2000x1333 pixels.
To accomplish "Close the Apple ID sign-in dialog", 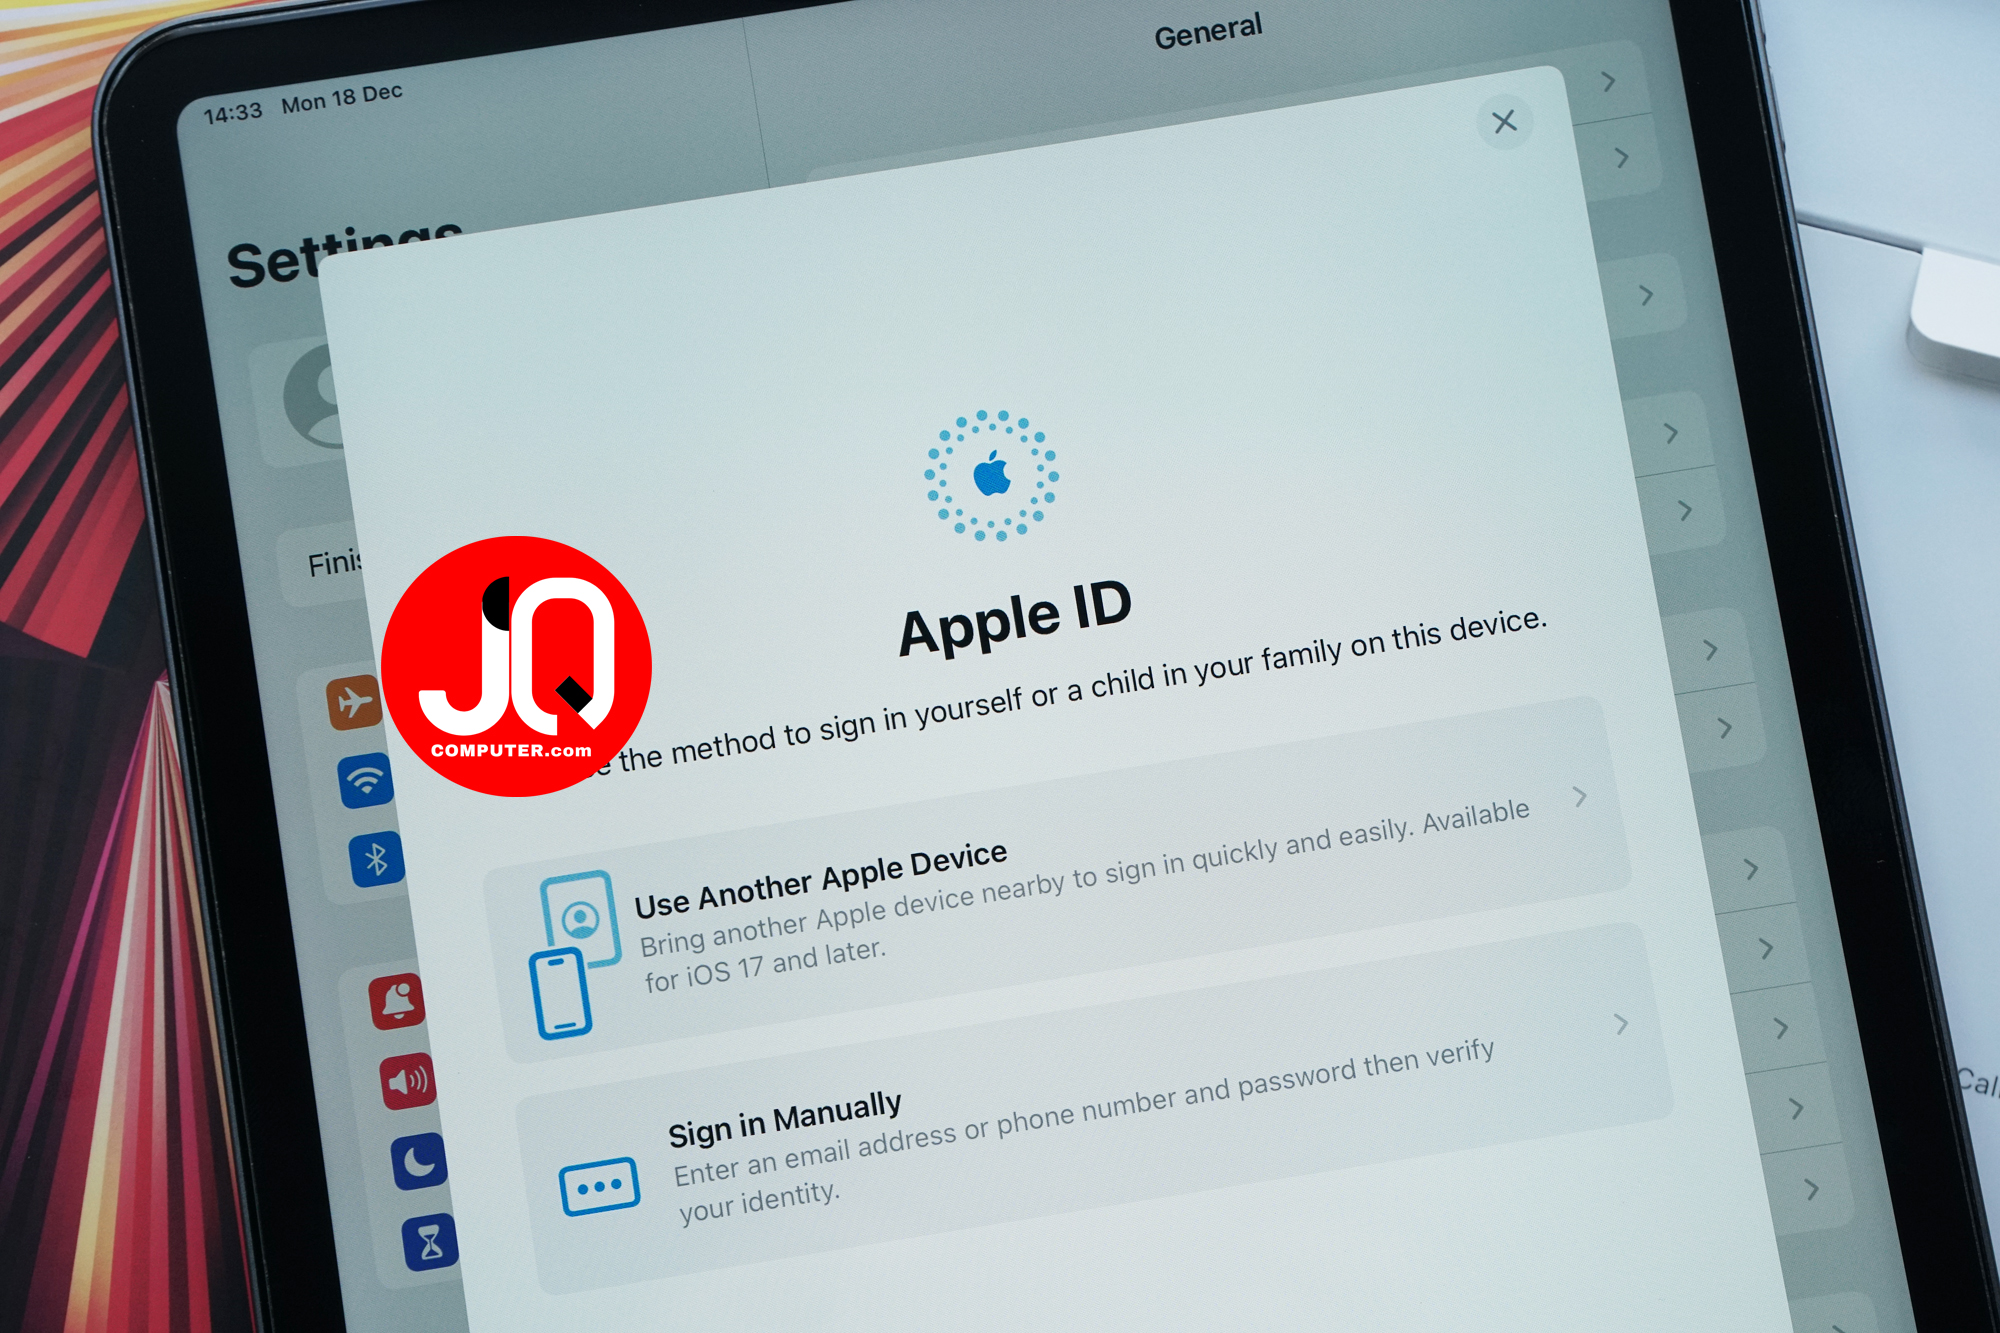I will [x=1504, y=122].
